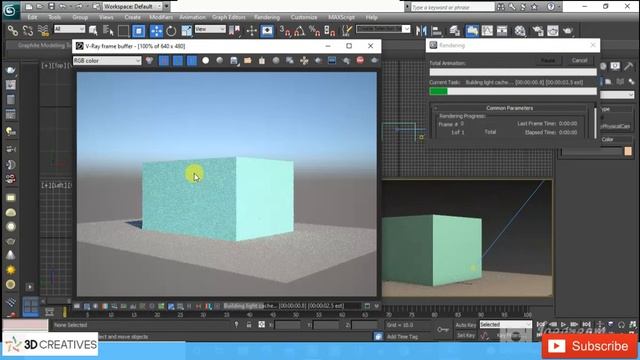Click the Set Key button

click(465, 336)
